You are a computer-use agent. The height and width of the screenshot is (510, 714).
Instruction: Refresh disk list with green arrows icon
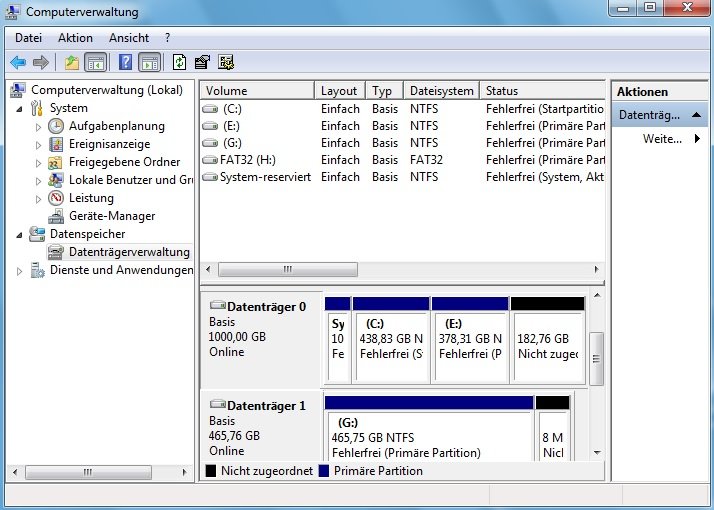(x=179, y=62)
